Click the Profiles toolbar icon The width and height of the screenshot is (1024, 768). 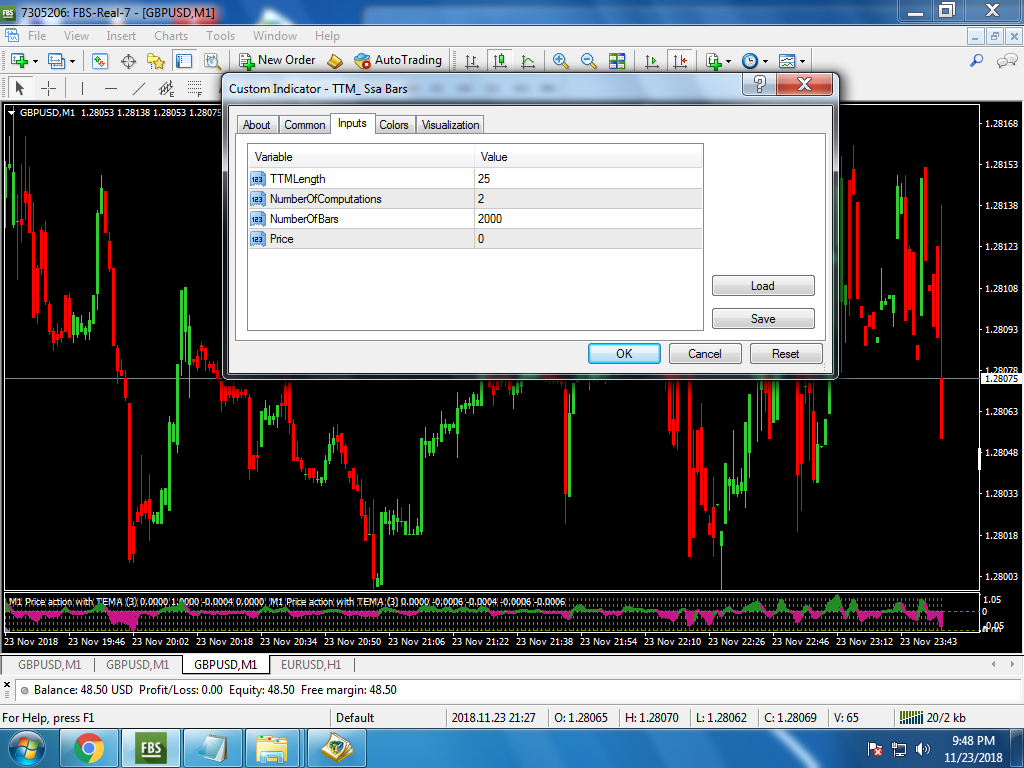tap(56, 61)
